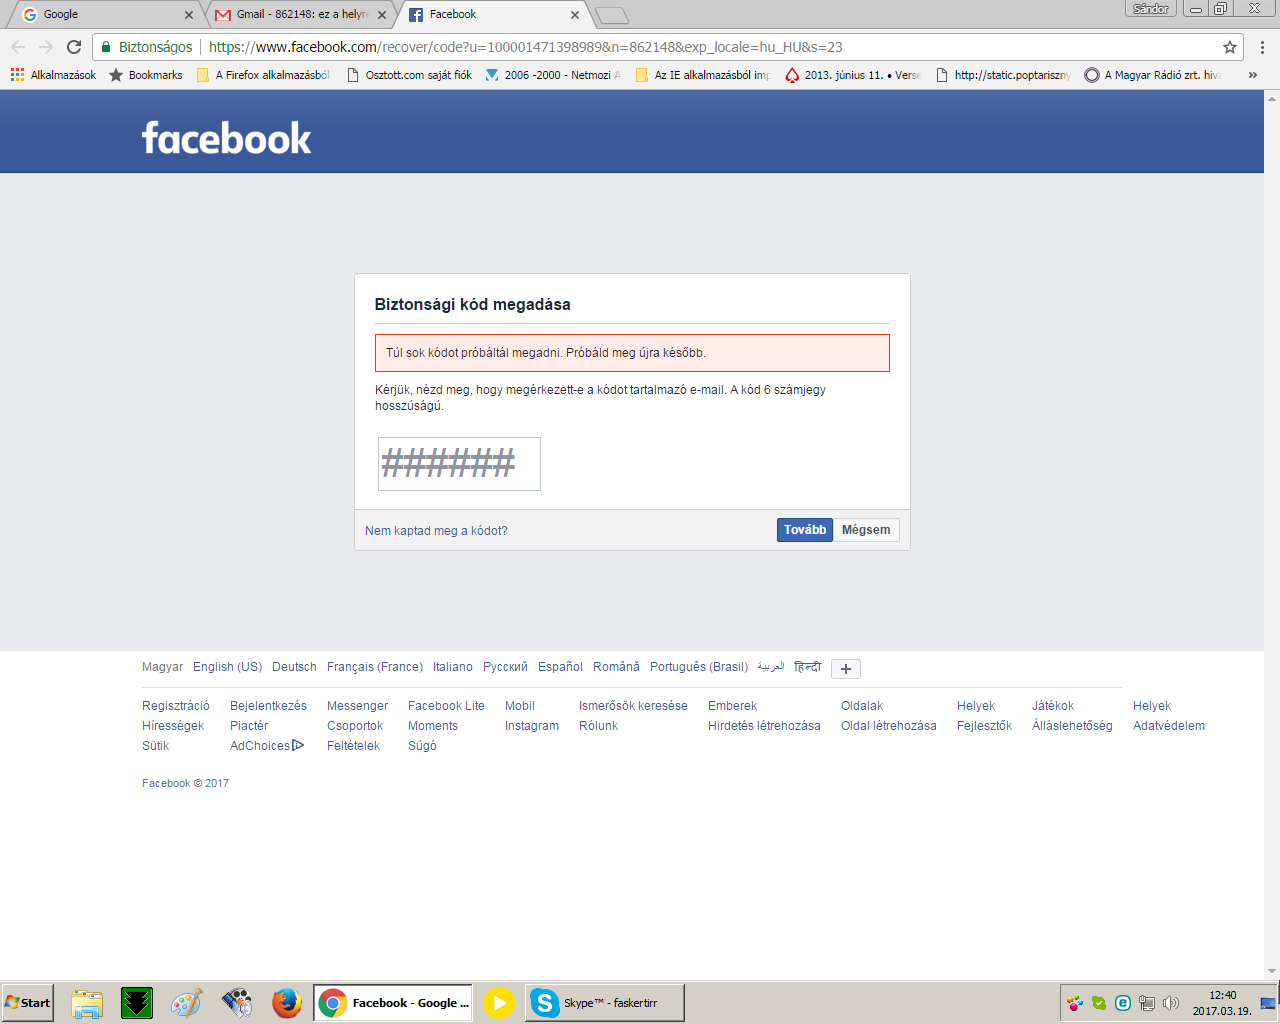
Task: Close the Facebook tab
Action: (x=575, y=15)
